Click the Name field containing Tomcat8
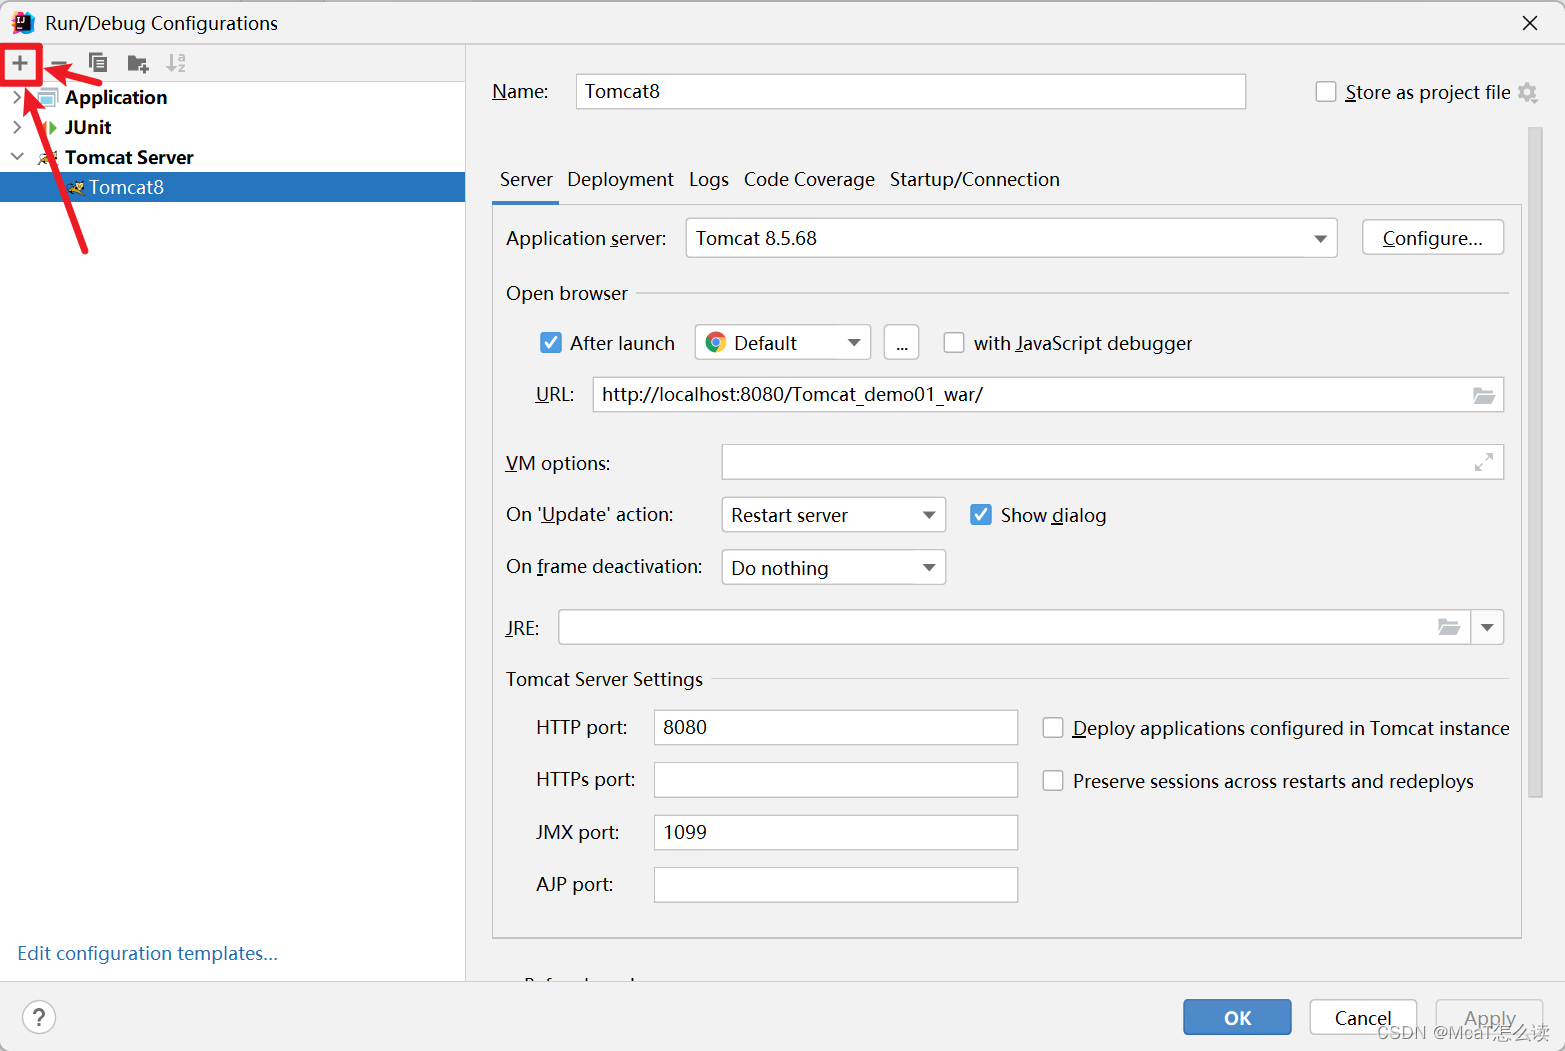1565x1051 pixels. tap(911, 91)
